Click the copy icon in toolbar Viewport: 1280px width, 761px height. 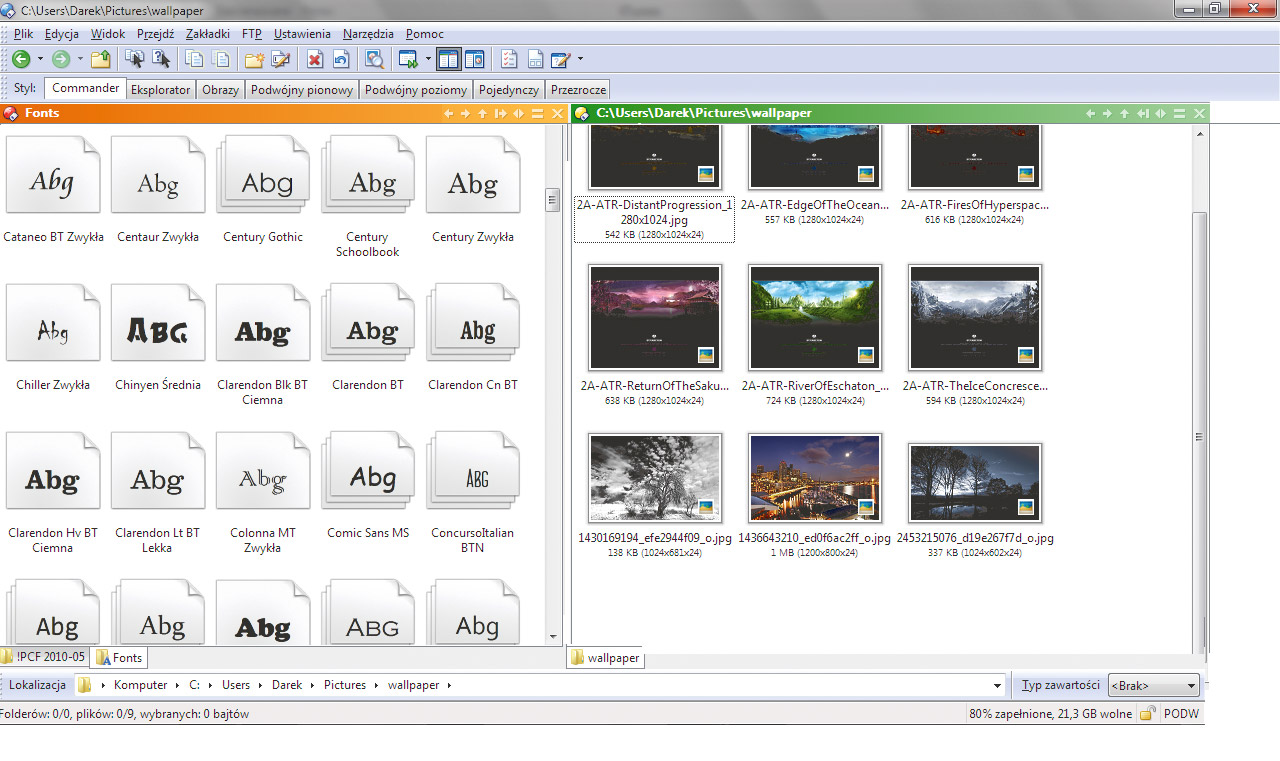point(194,59)
